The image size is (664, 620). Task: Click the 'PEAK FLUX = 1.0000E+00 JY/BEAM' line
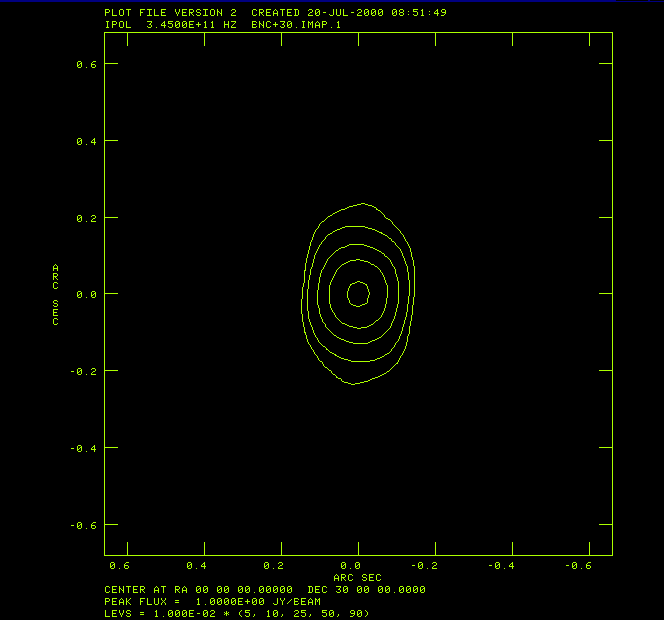213,601
